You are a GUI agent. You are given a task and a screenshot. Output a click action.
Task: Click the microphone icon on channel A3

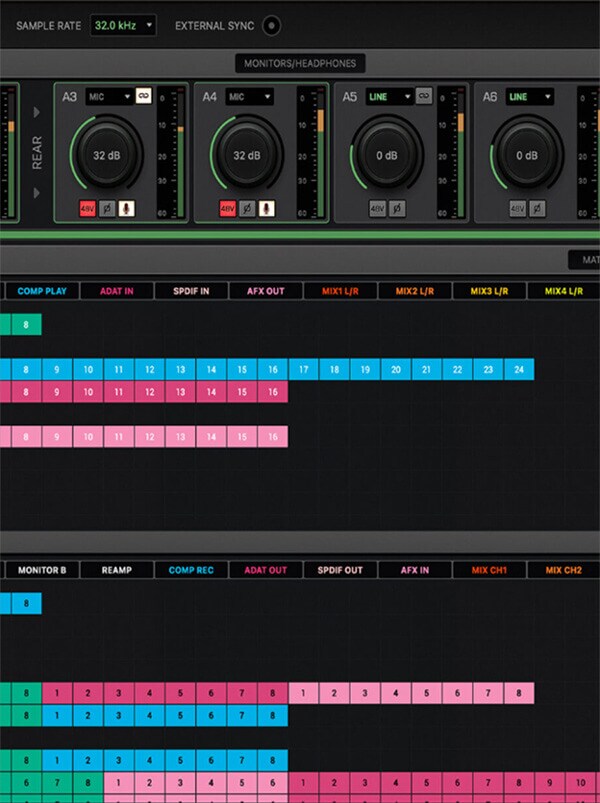126,209
